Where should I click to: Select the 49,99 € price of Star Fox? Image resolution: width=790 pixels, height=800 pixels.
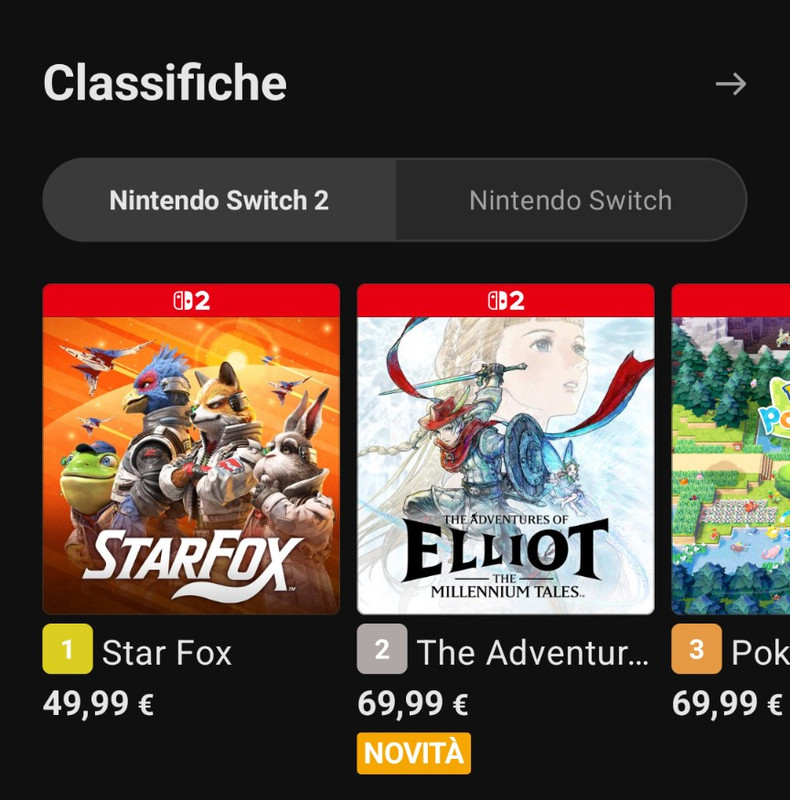[98, 704]
